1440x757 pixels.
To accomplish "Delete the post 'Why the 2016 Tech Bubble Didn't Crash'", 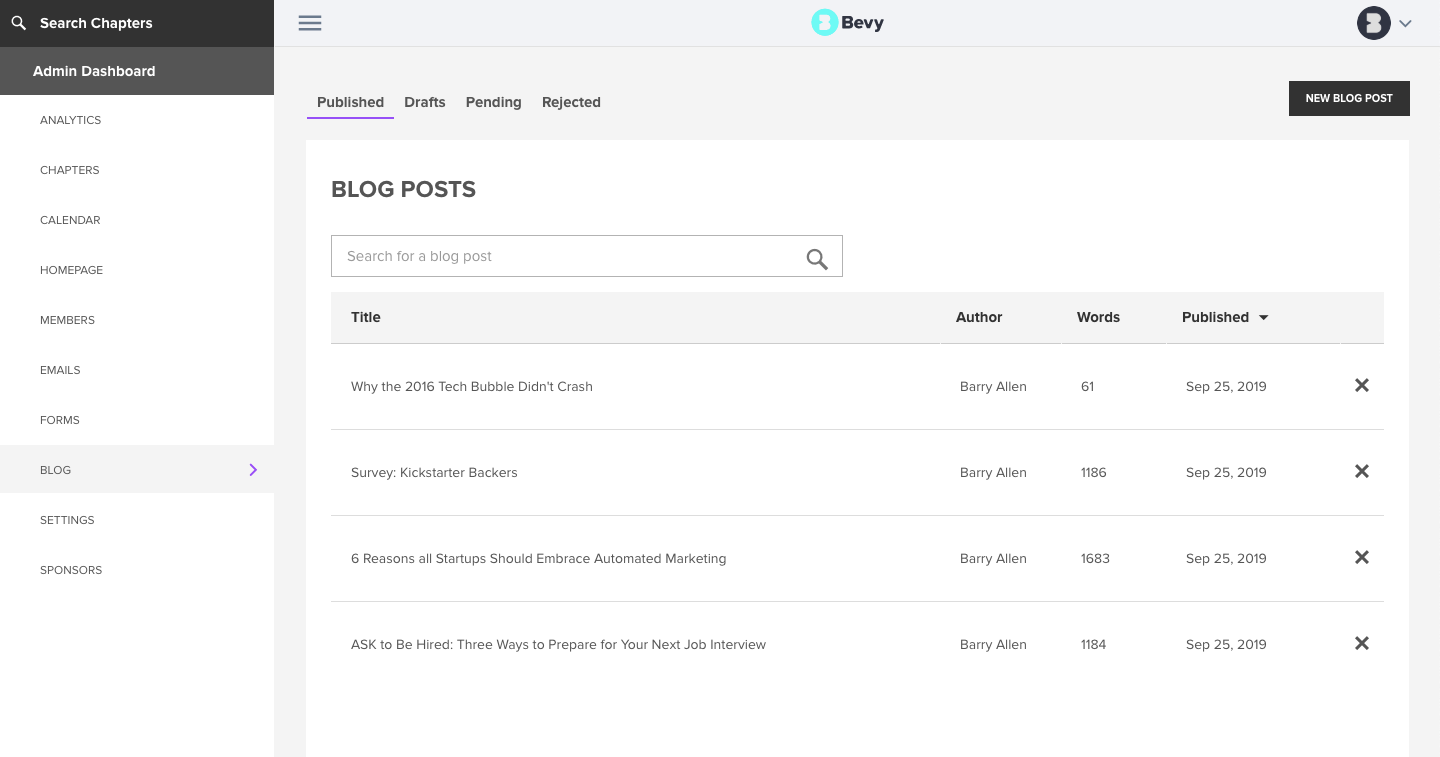I will click(x=1361, y=385).
